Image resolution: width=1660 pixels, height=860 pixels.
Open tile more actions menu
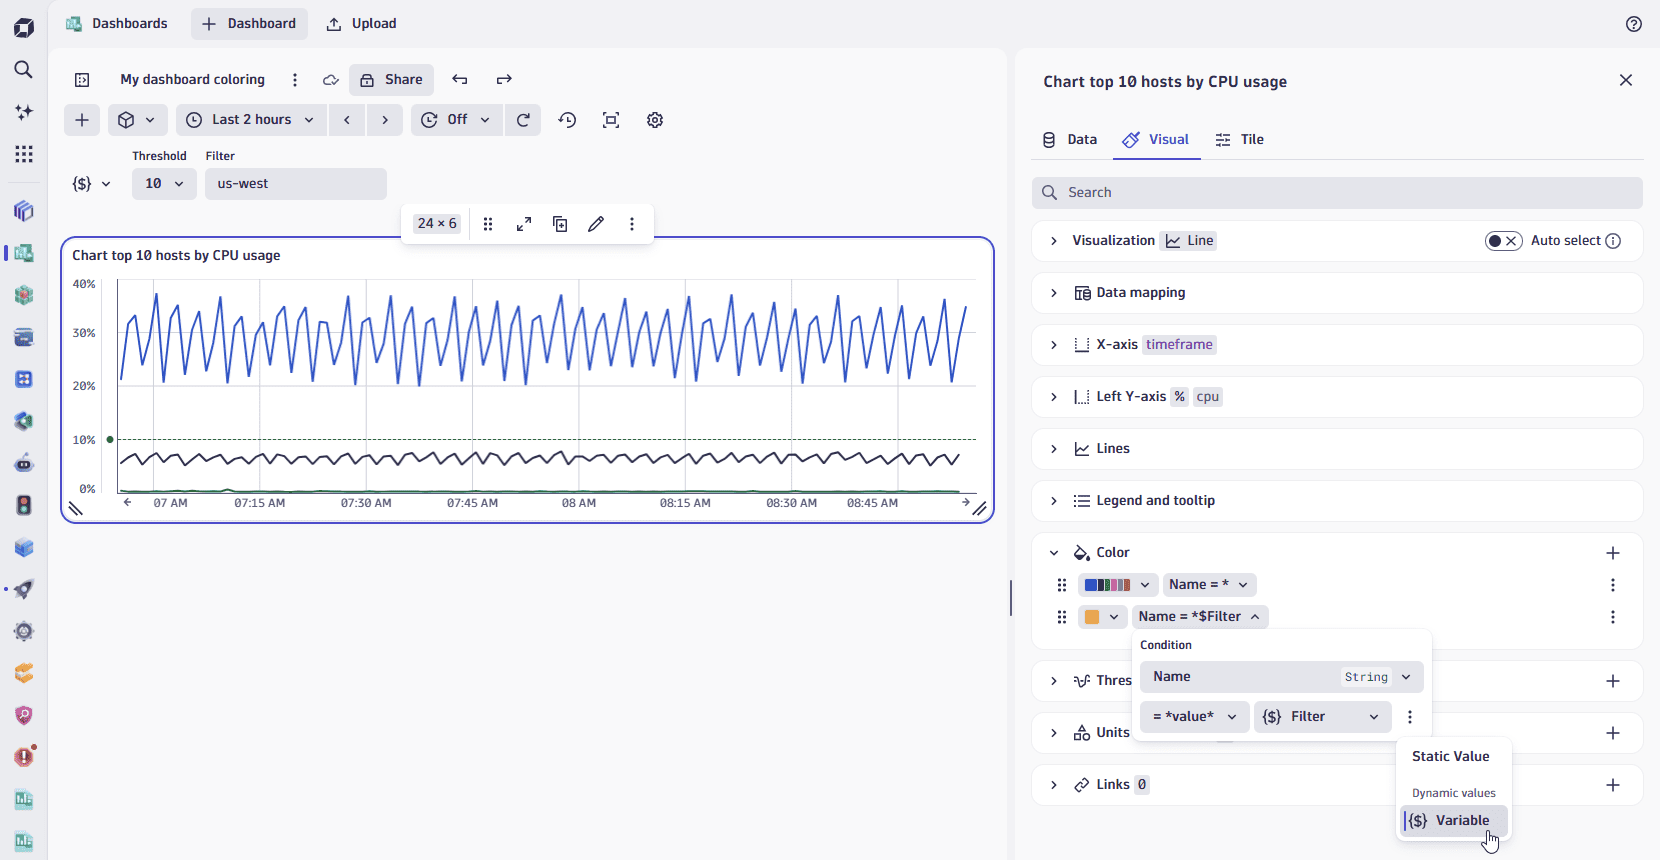[x=632, y=224]
